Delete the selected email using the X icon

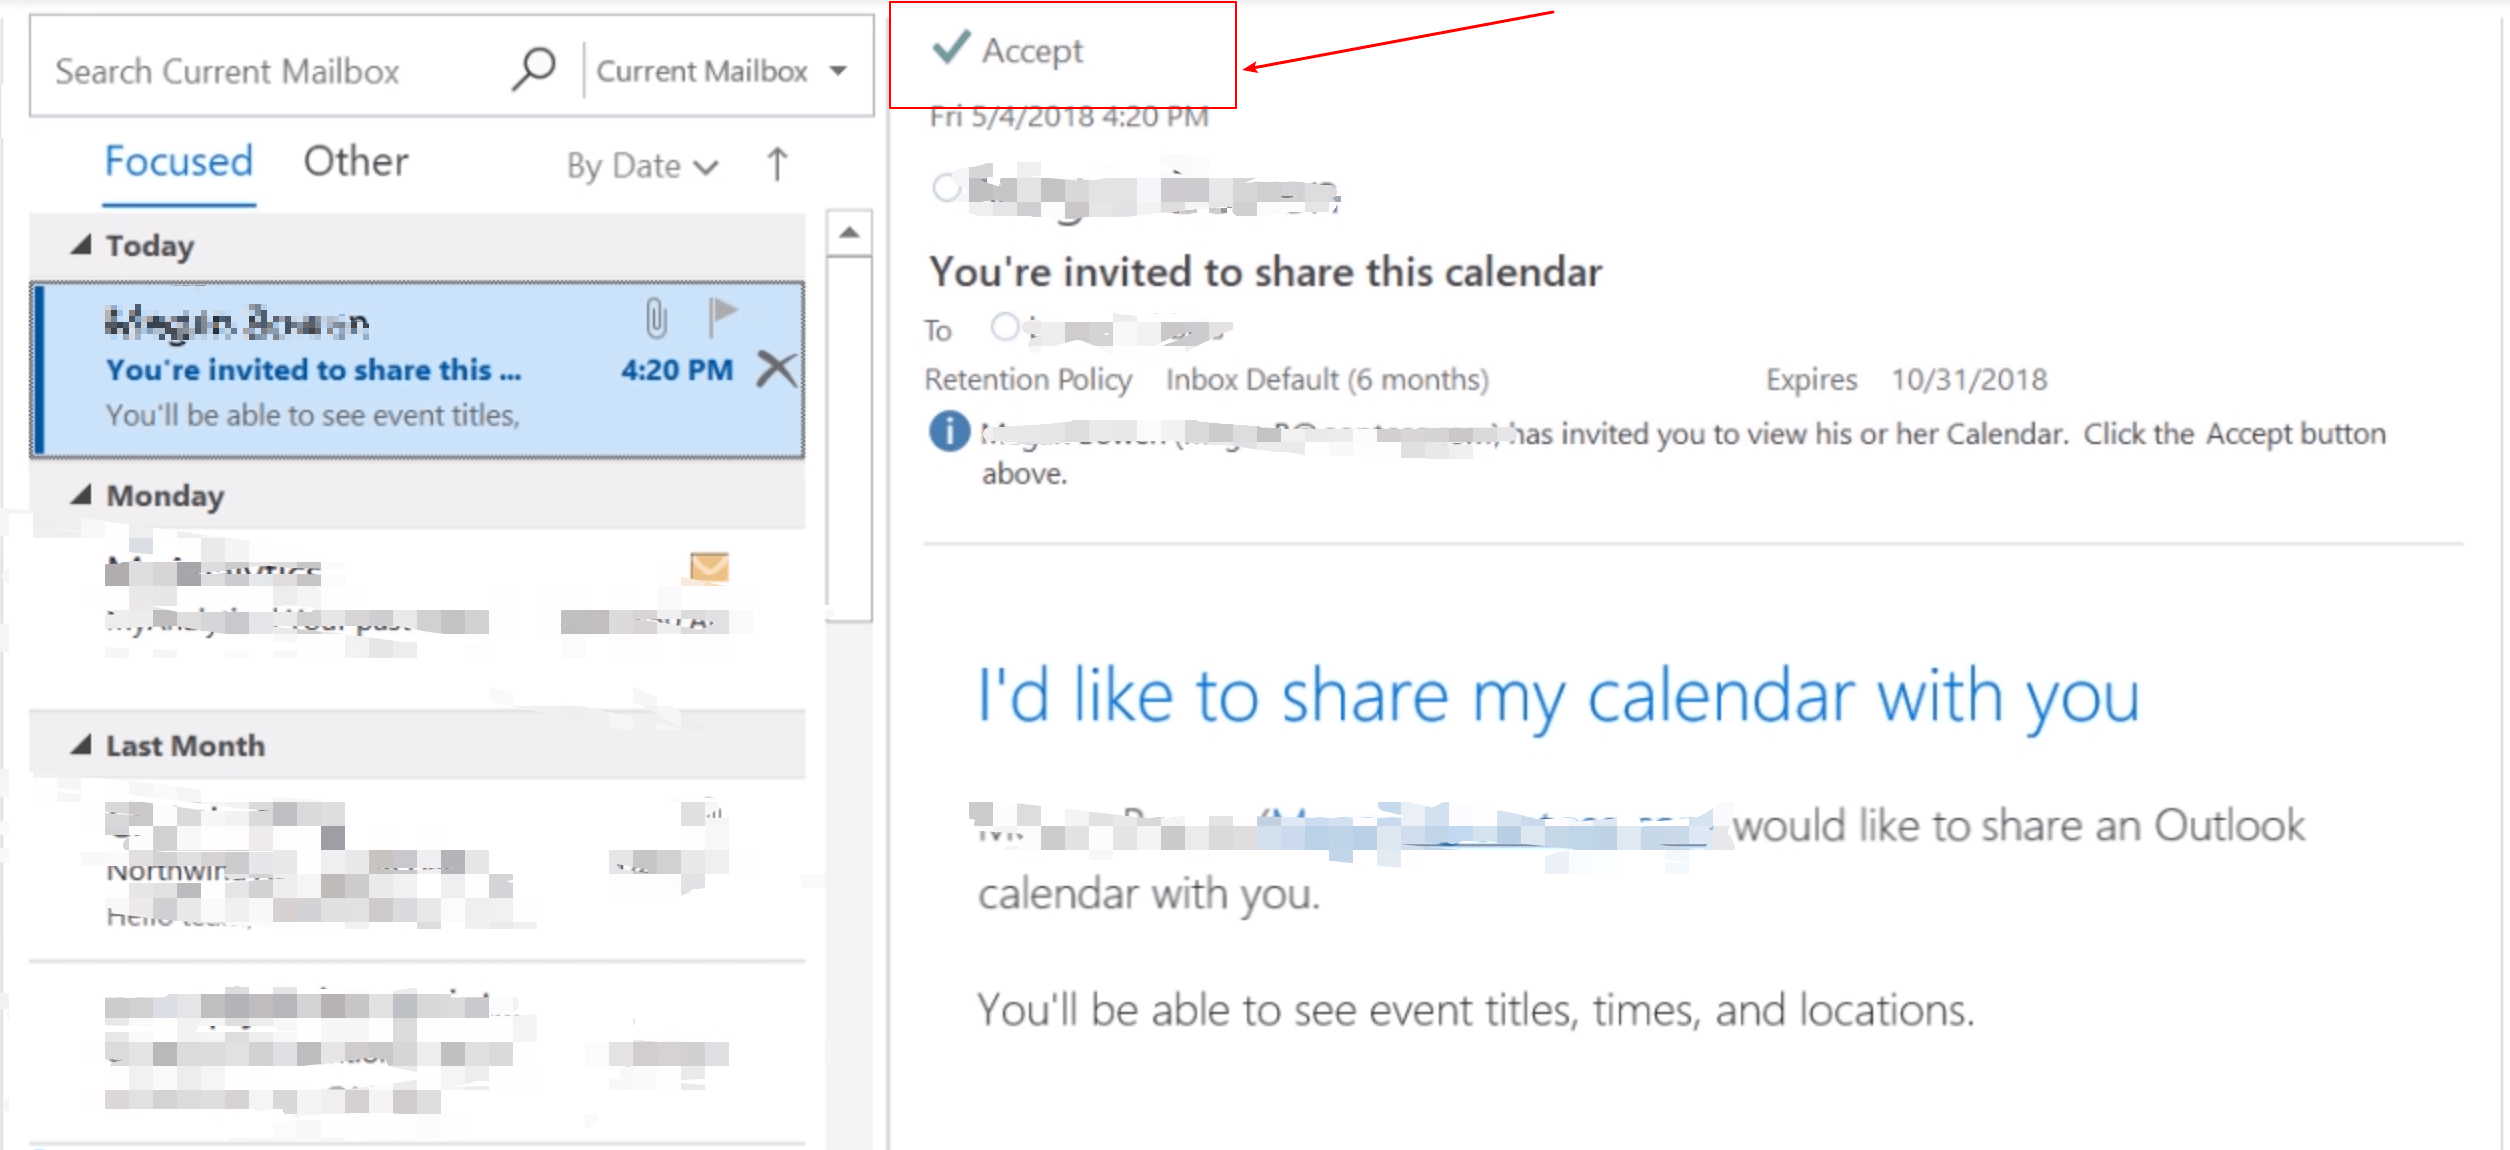[x=776, y=369]
